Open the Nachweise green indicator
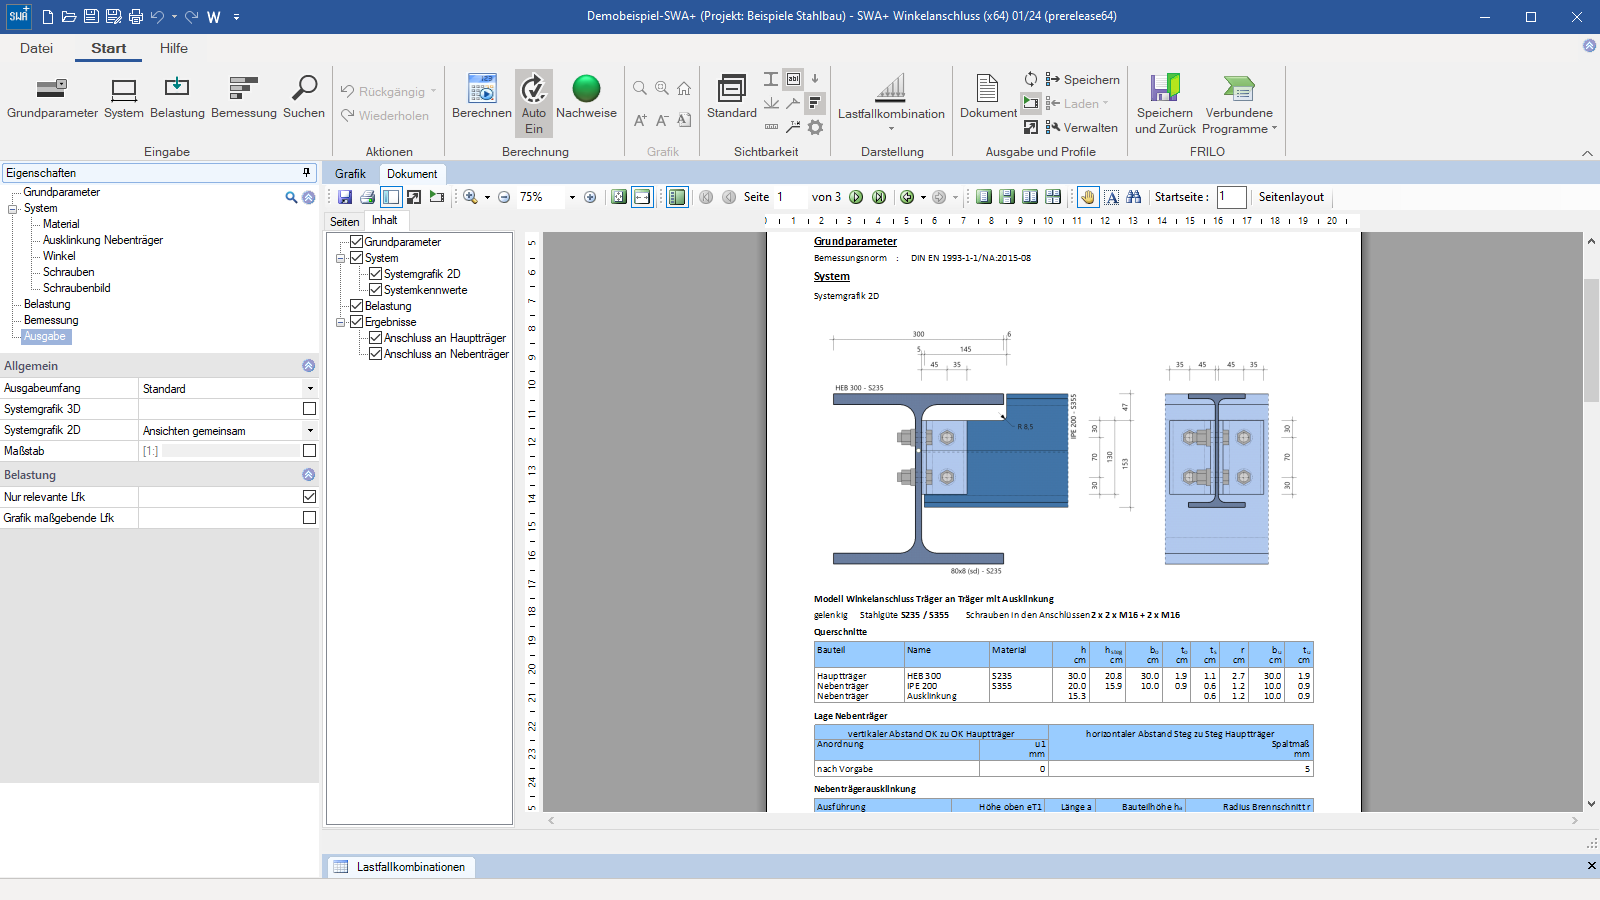 586,98
